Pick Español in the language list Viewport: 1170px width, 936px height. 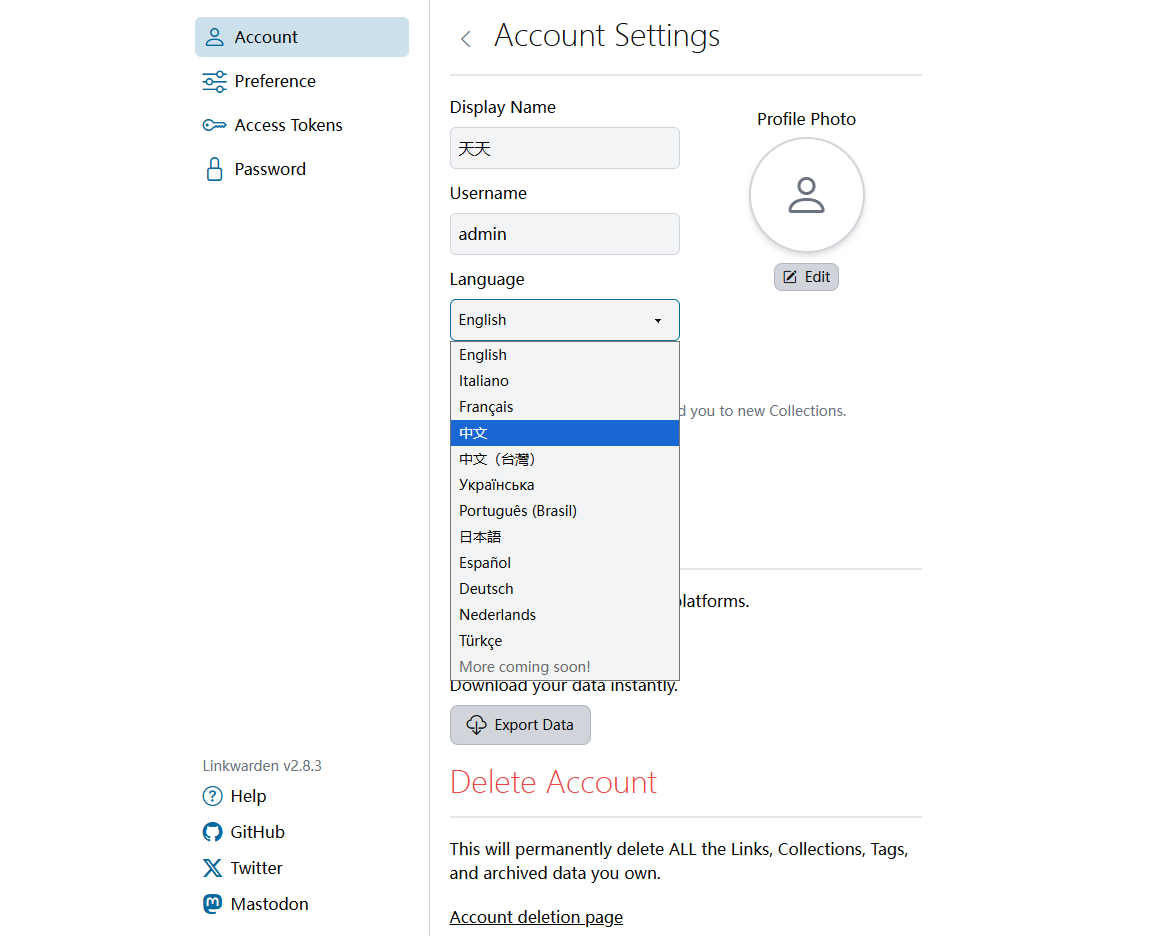pos(564,564)
